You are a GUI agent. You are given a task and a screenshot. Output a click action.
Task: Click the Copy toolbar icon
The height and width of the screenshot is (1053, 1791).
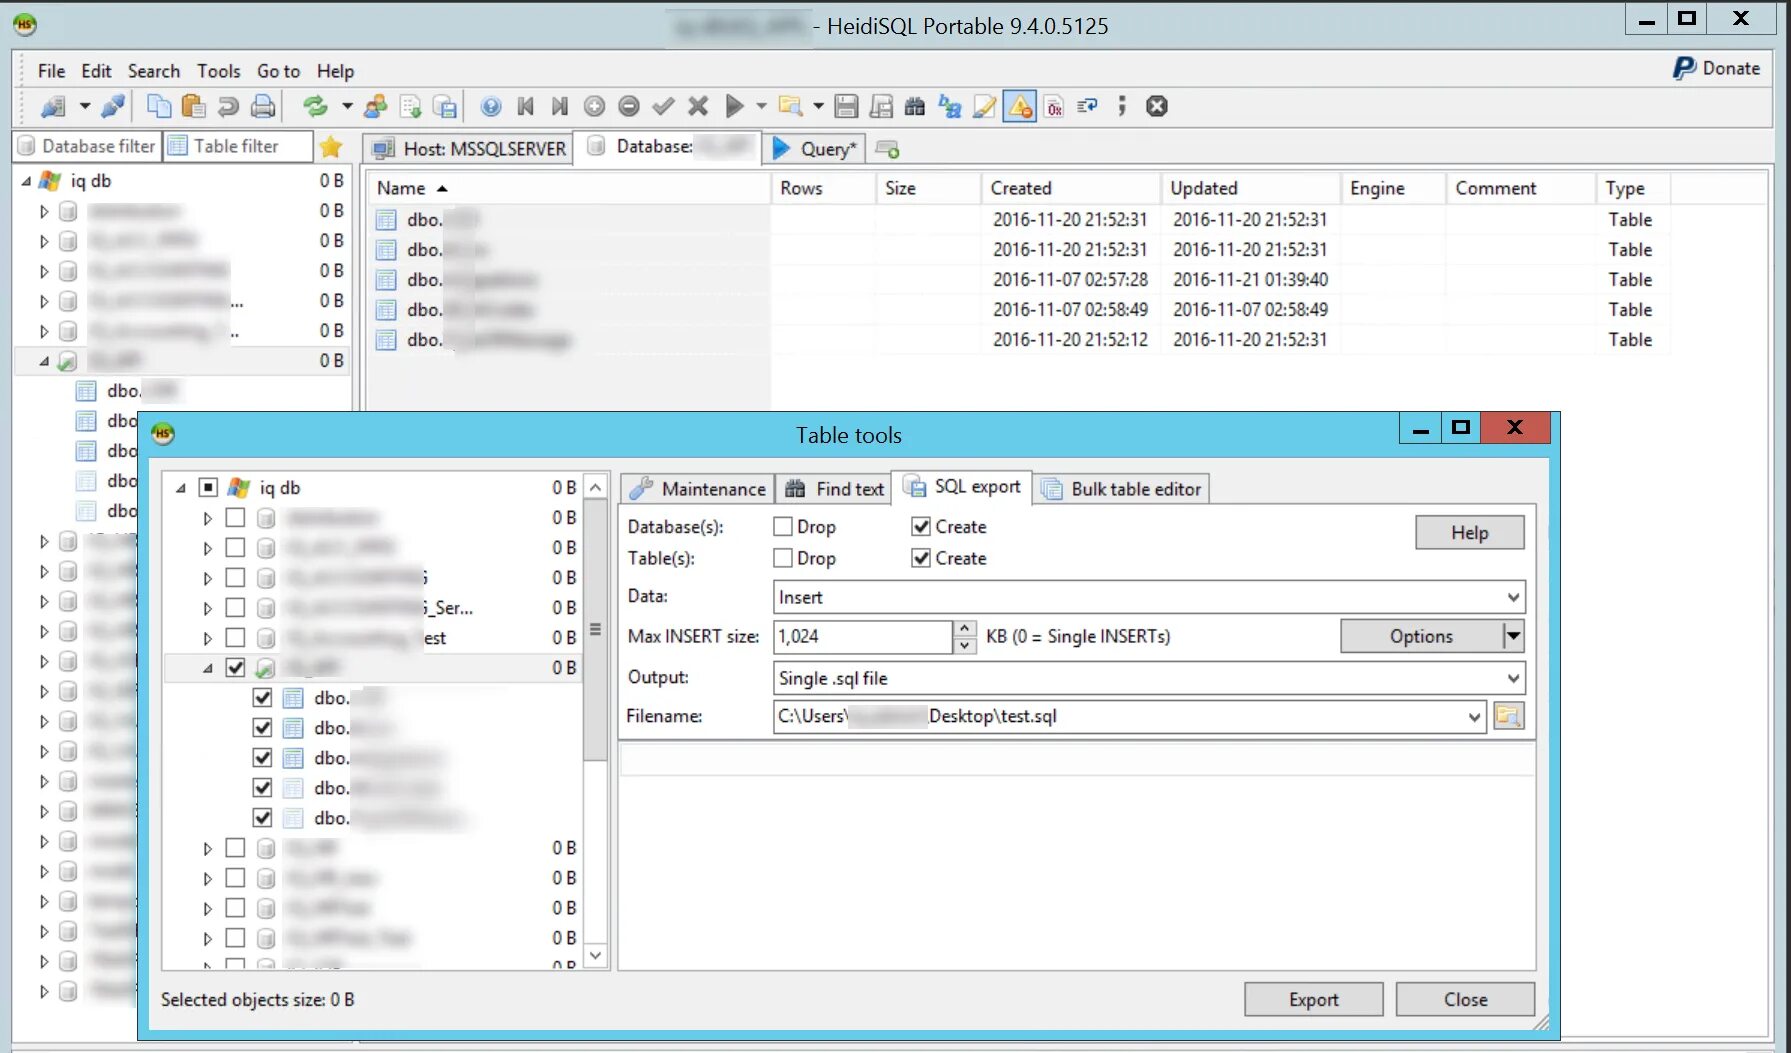click(159, 106)
